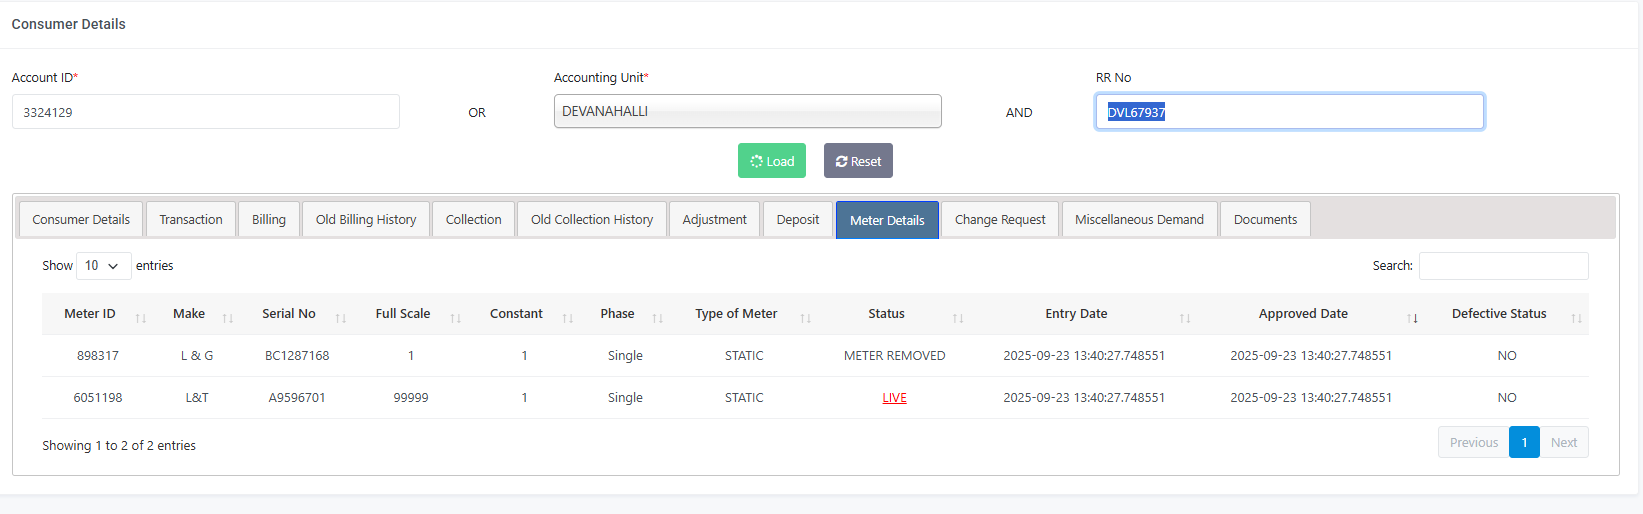Open the Accounting Unit dropdown
Screen dimensions: 1643x514
pos(747,112)
